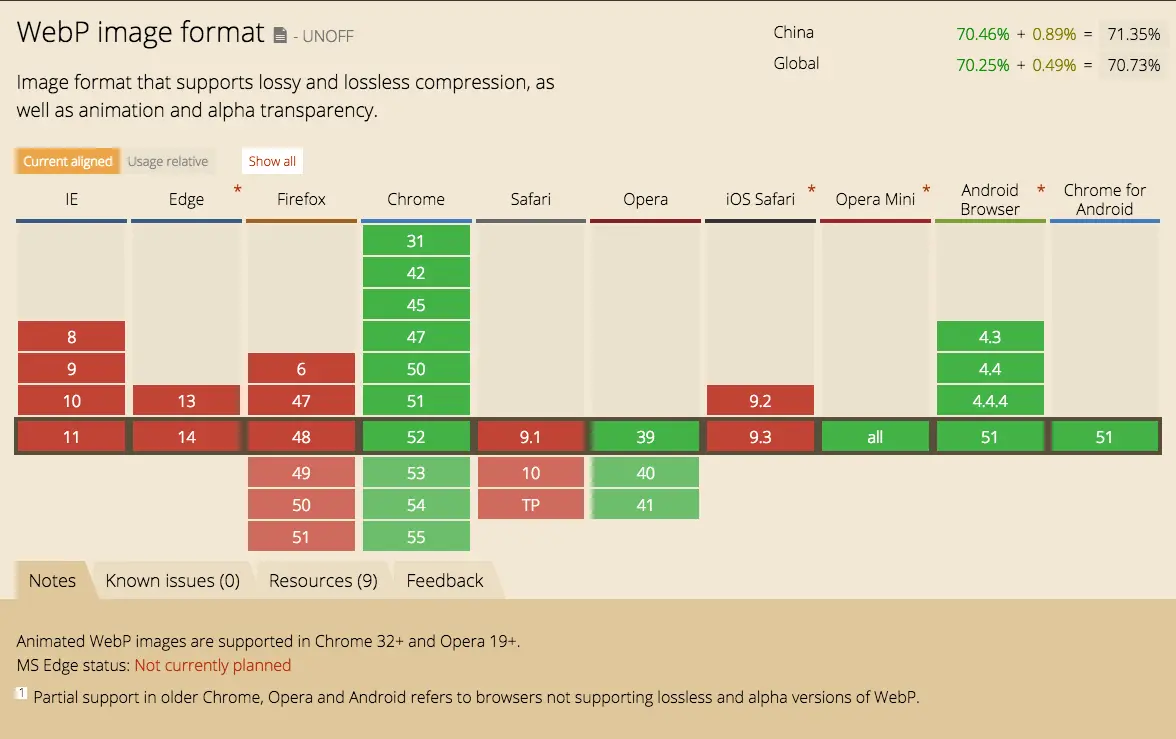The image size is (1176, 739).
Task: Click the document icon beside WebP image format title
Action: [x=280, y=35]
